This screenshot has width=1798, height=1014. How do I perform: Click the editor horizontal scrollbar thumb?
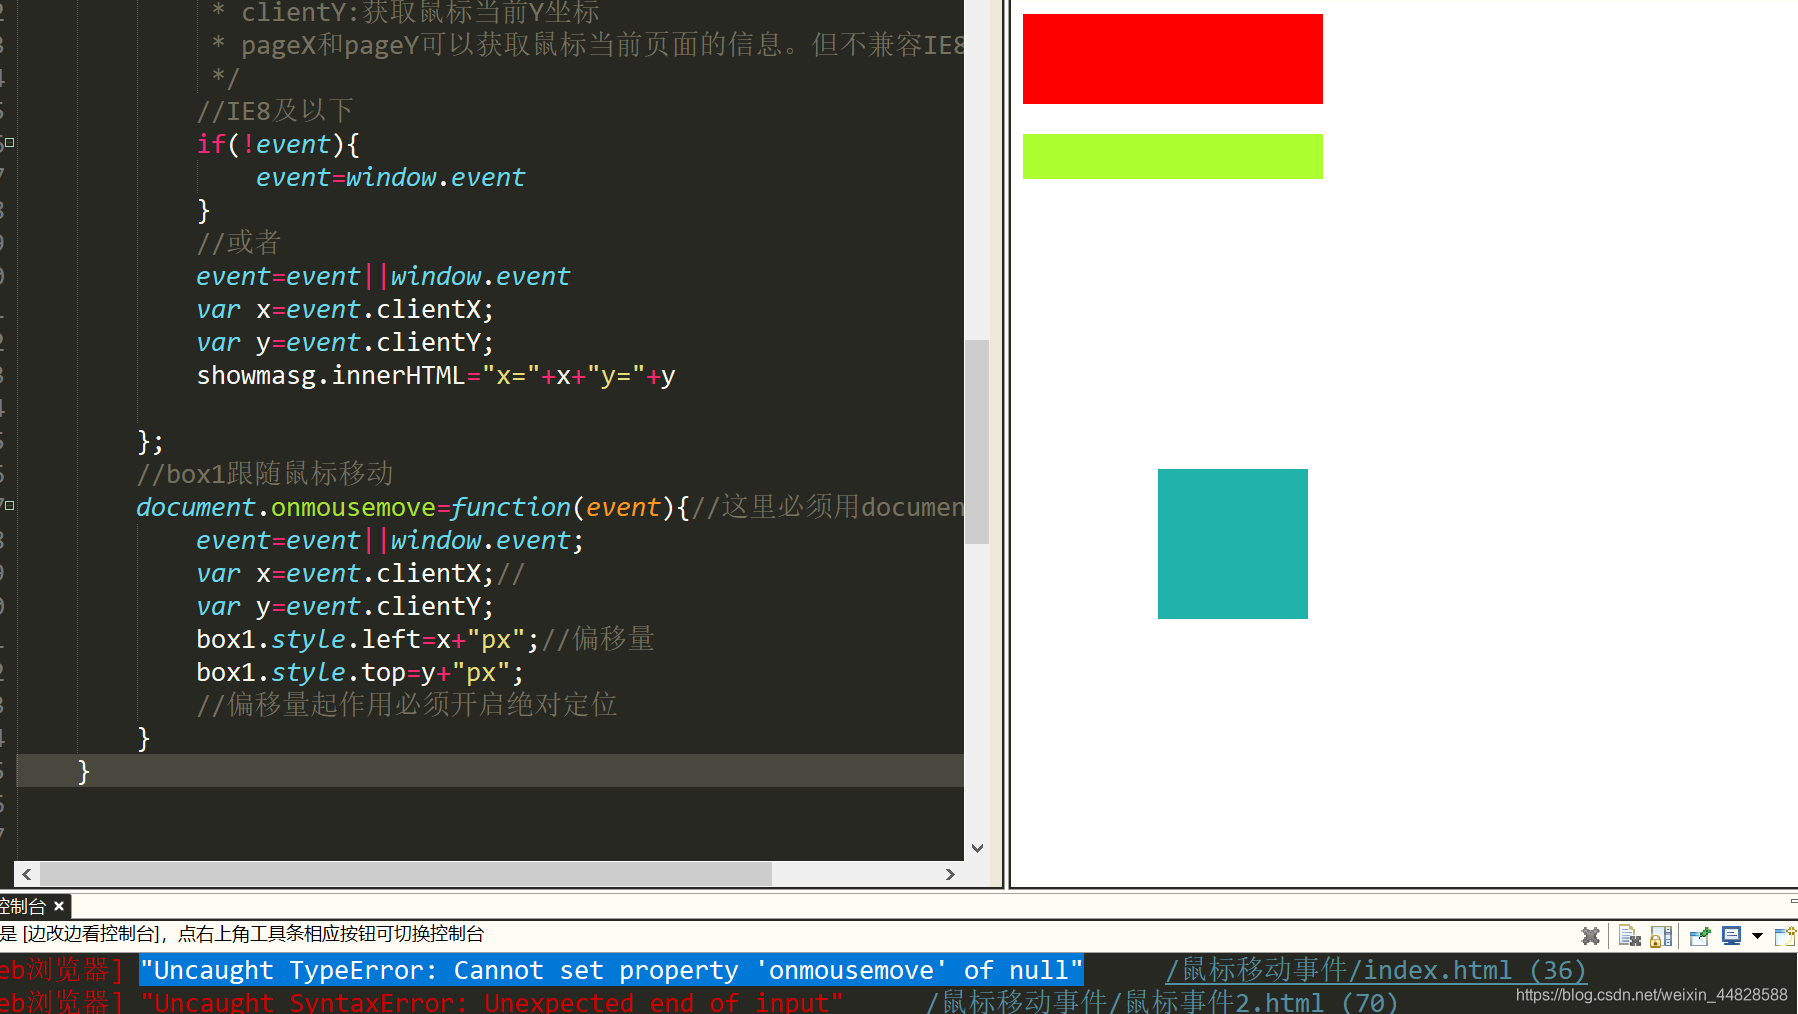click(405, 874)
